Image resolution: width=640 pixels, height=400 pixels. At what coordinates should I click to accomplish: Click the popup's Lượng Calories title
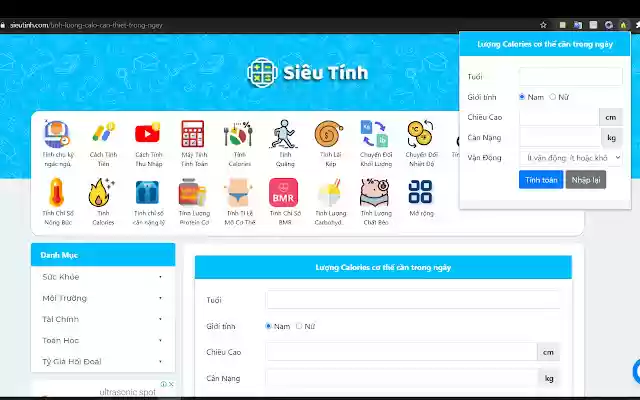coord(545,44)
